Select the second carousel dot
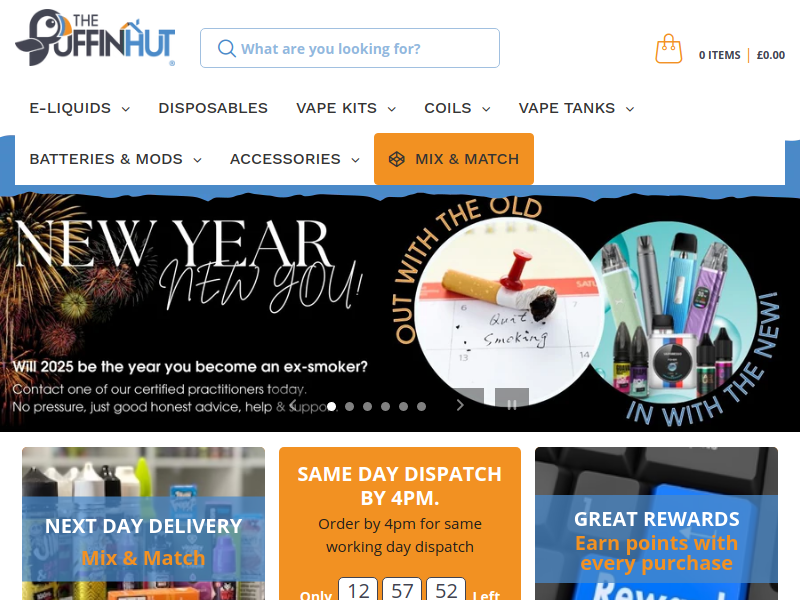This screenshot has height=600, width=800. 349,407
